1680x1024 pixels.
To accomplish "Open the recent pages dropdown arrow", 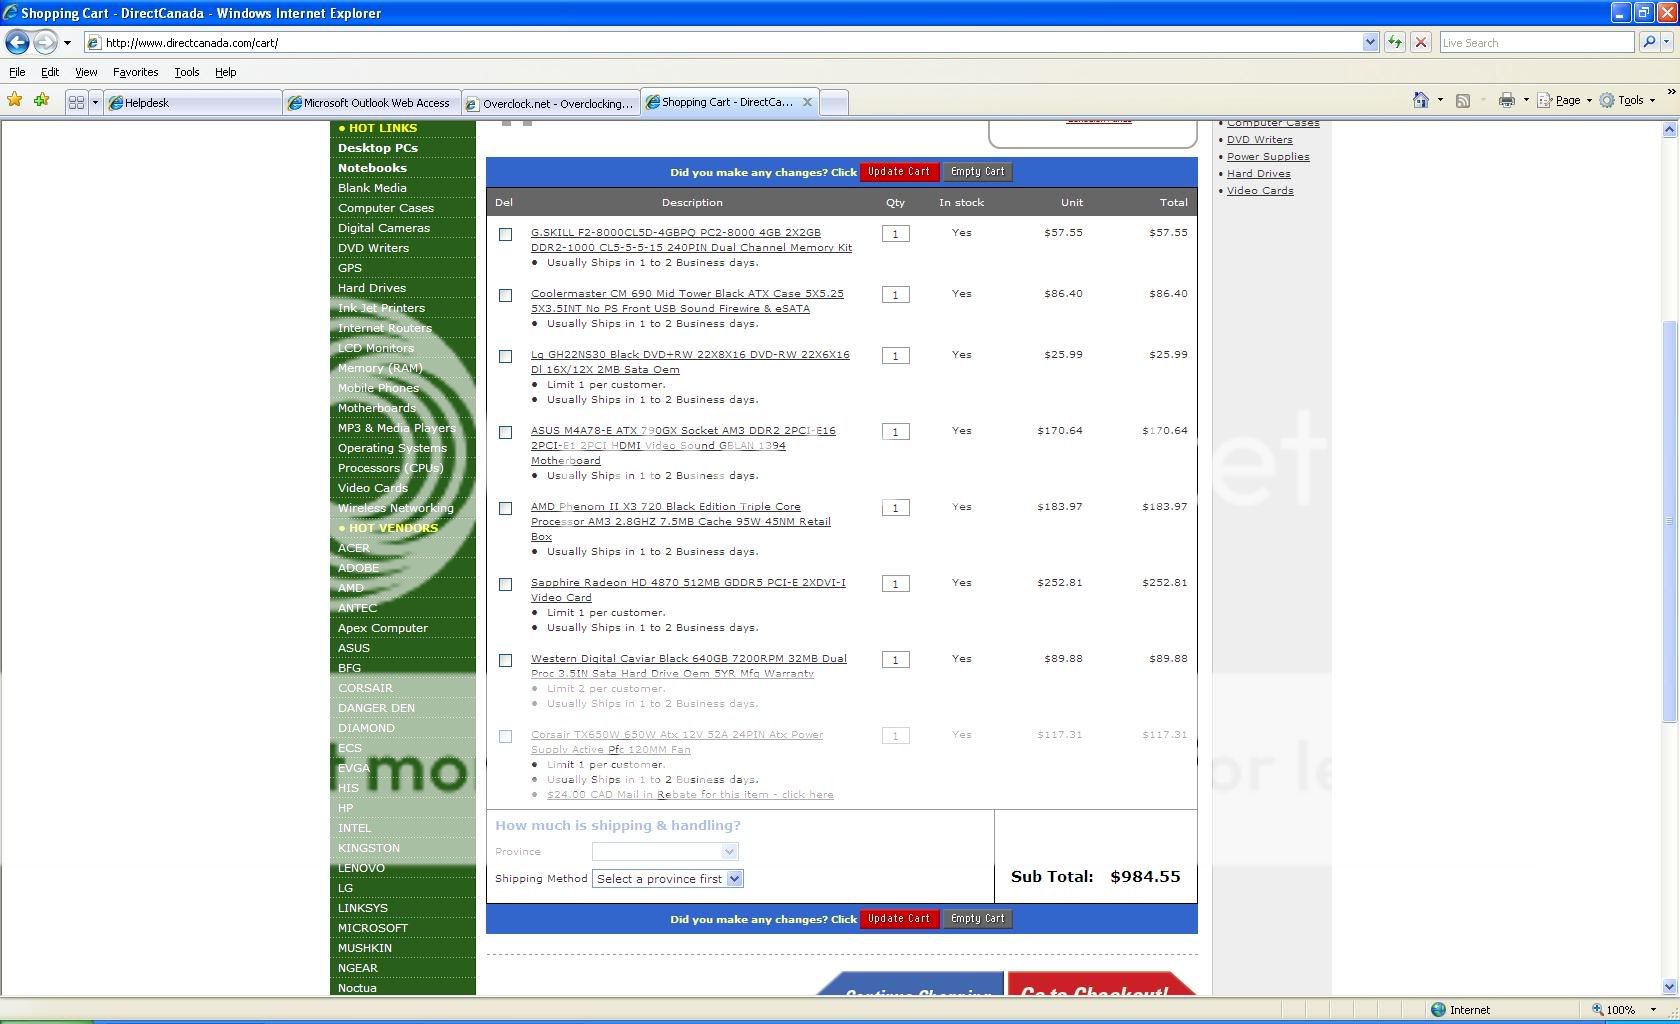I will click(67, 43).
